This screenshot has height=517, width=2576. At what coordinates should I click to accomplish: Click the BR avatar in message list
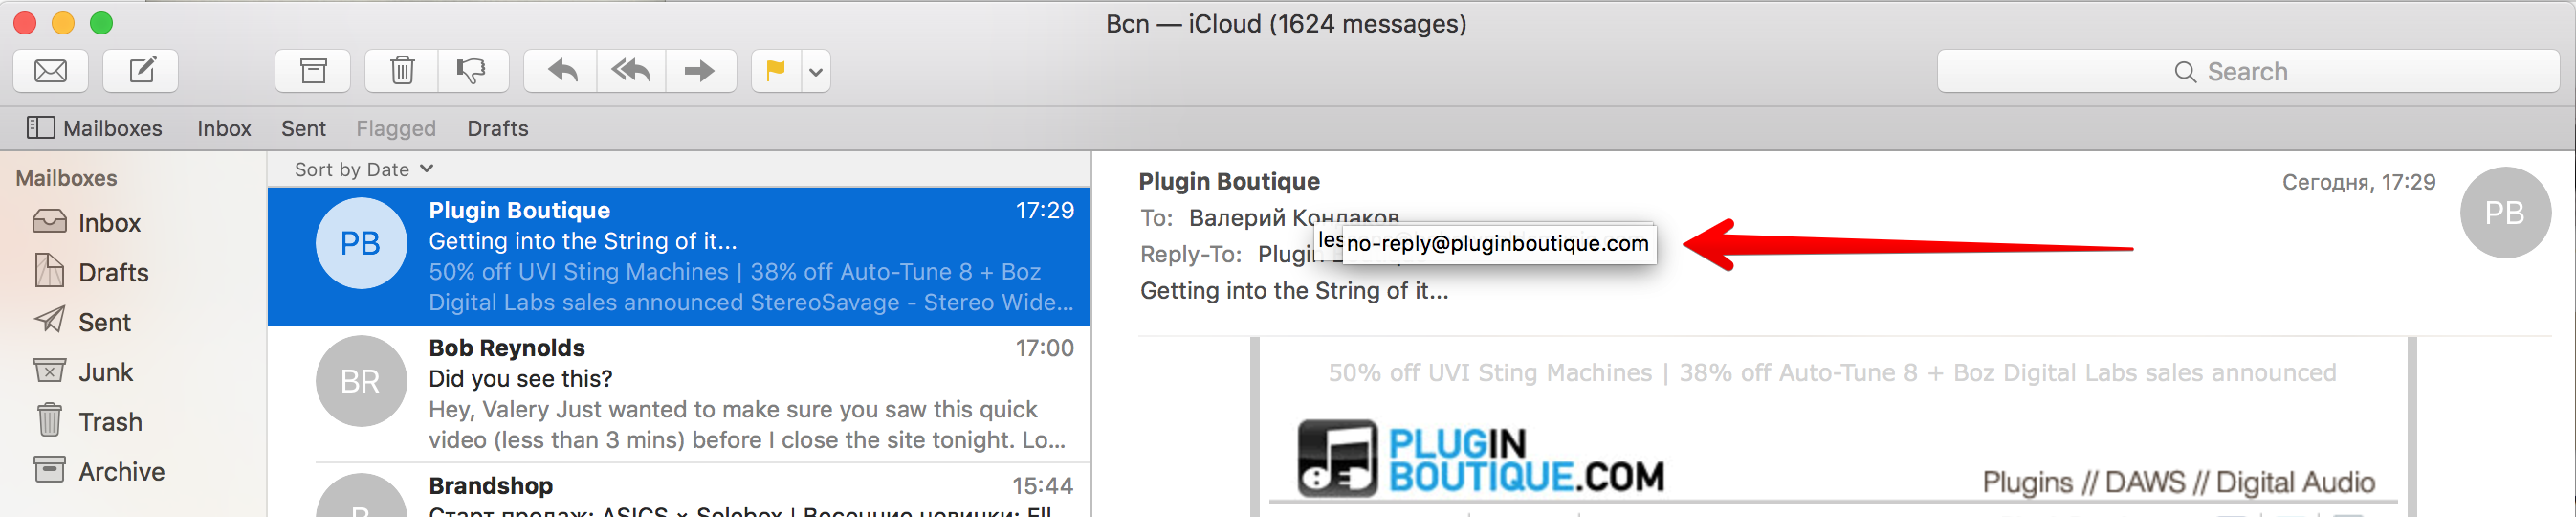click(x=361, y=381)
